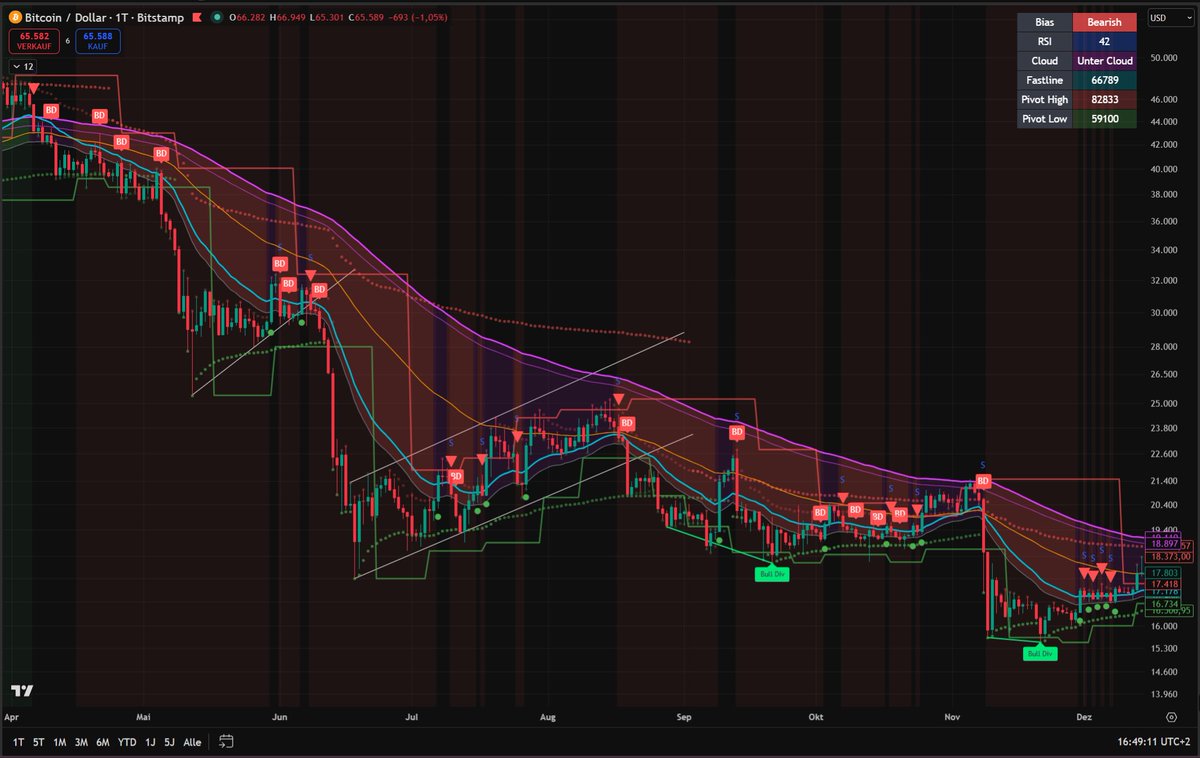The image size is (1200, 758).
Task: Click the orange Bitcoin symbol logo
Action: tap(13, 17)
